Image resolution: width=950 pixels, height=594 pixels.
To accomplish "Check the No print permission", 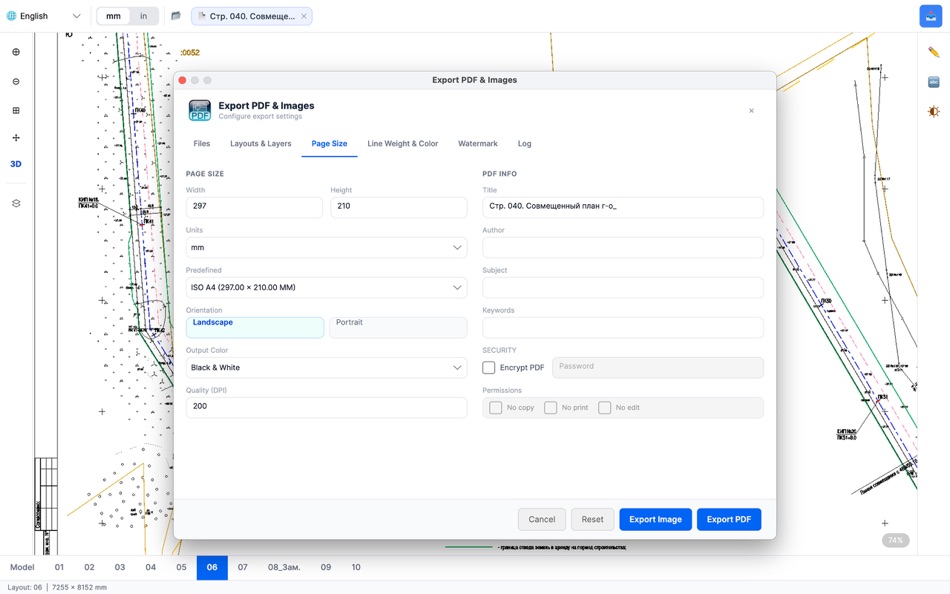I will point(550,407).
